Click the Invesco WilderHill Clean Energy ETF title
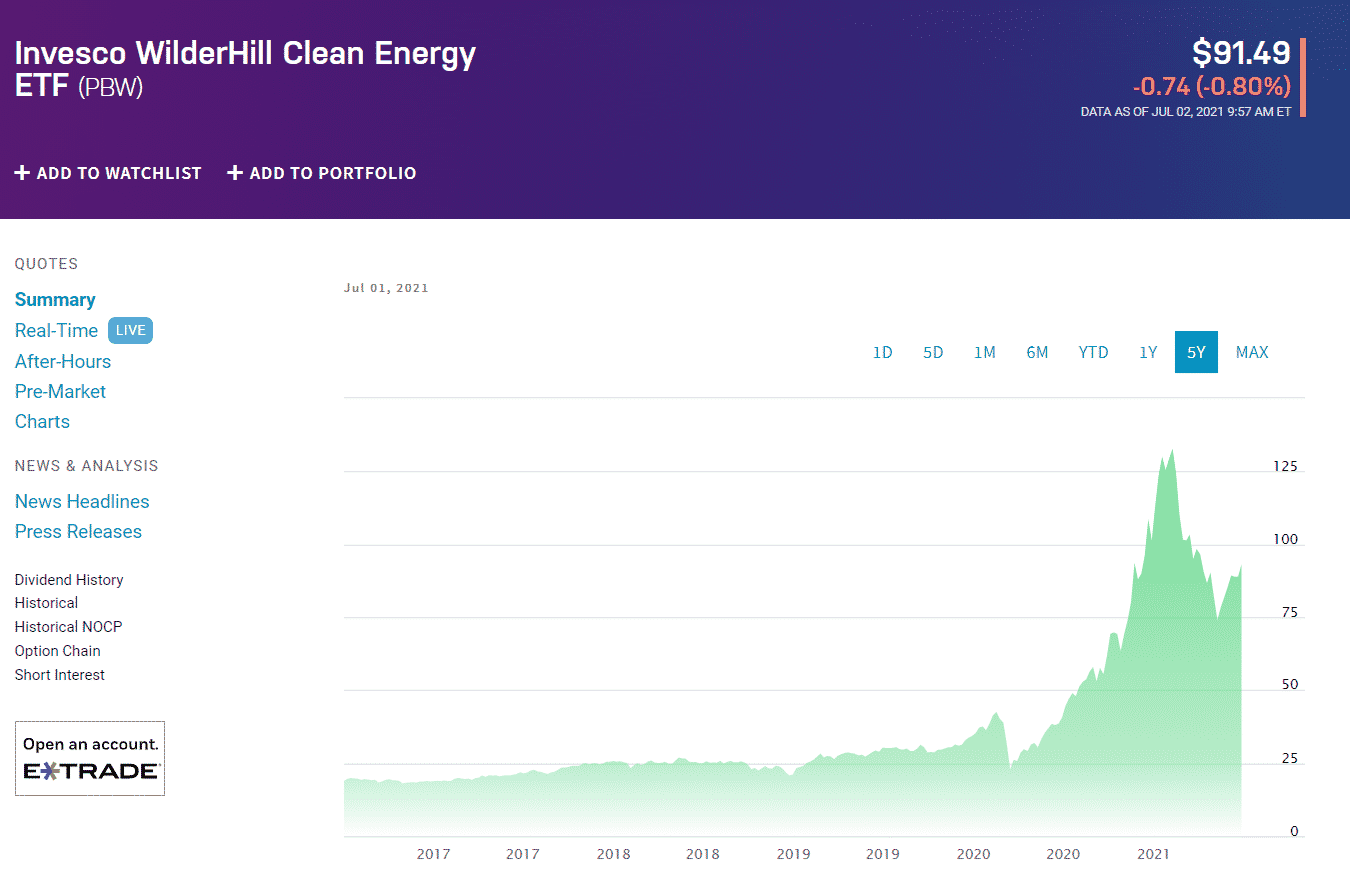 (x=245, y=69)
